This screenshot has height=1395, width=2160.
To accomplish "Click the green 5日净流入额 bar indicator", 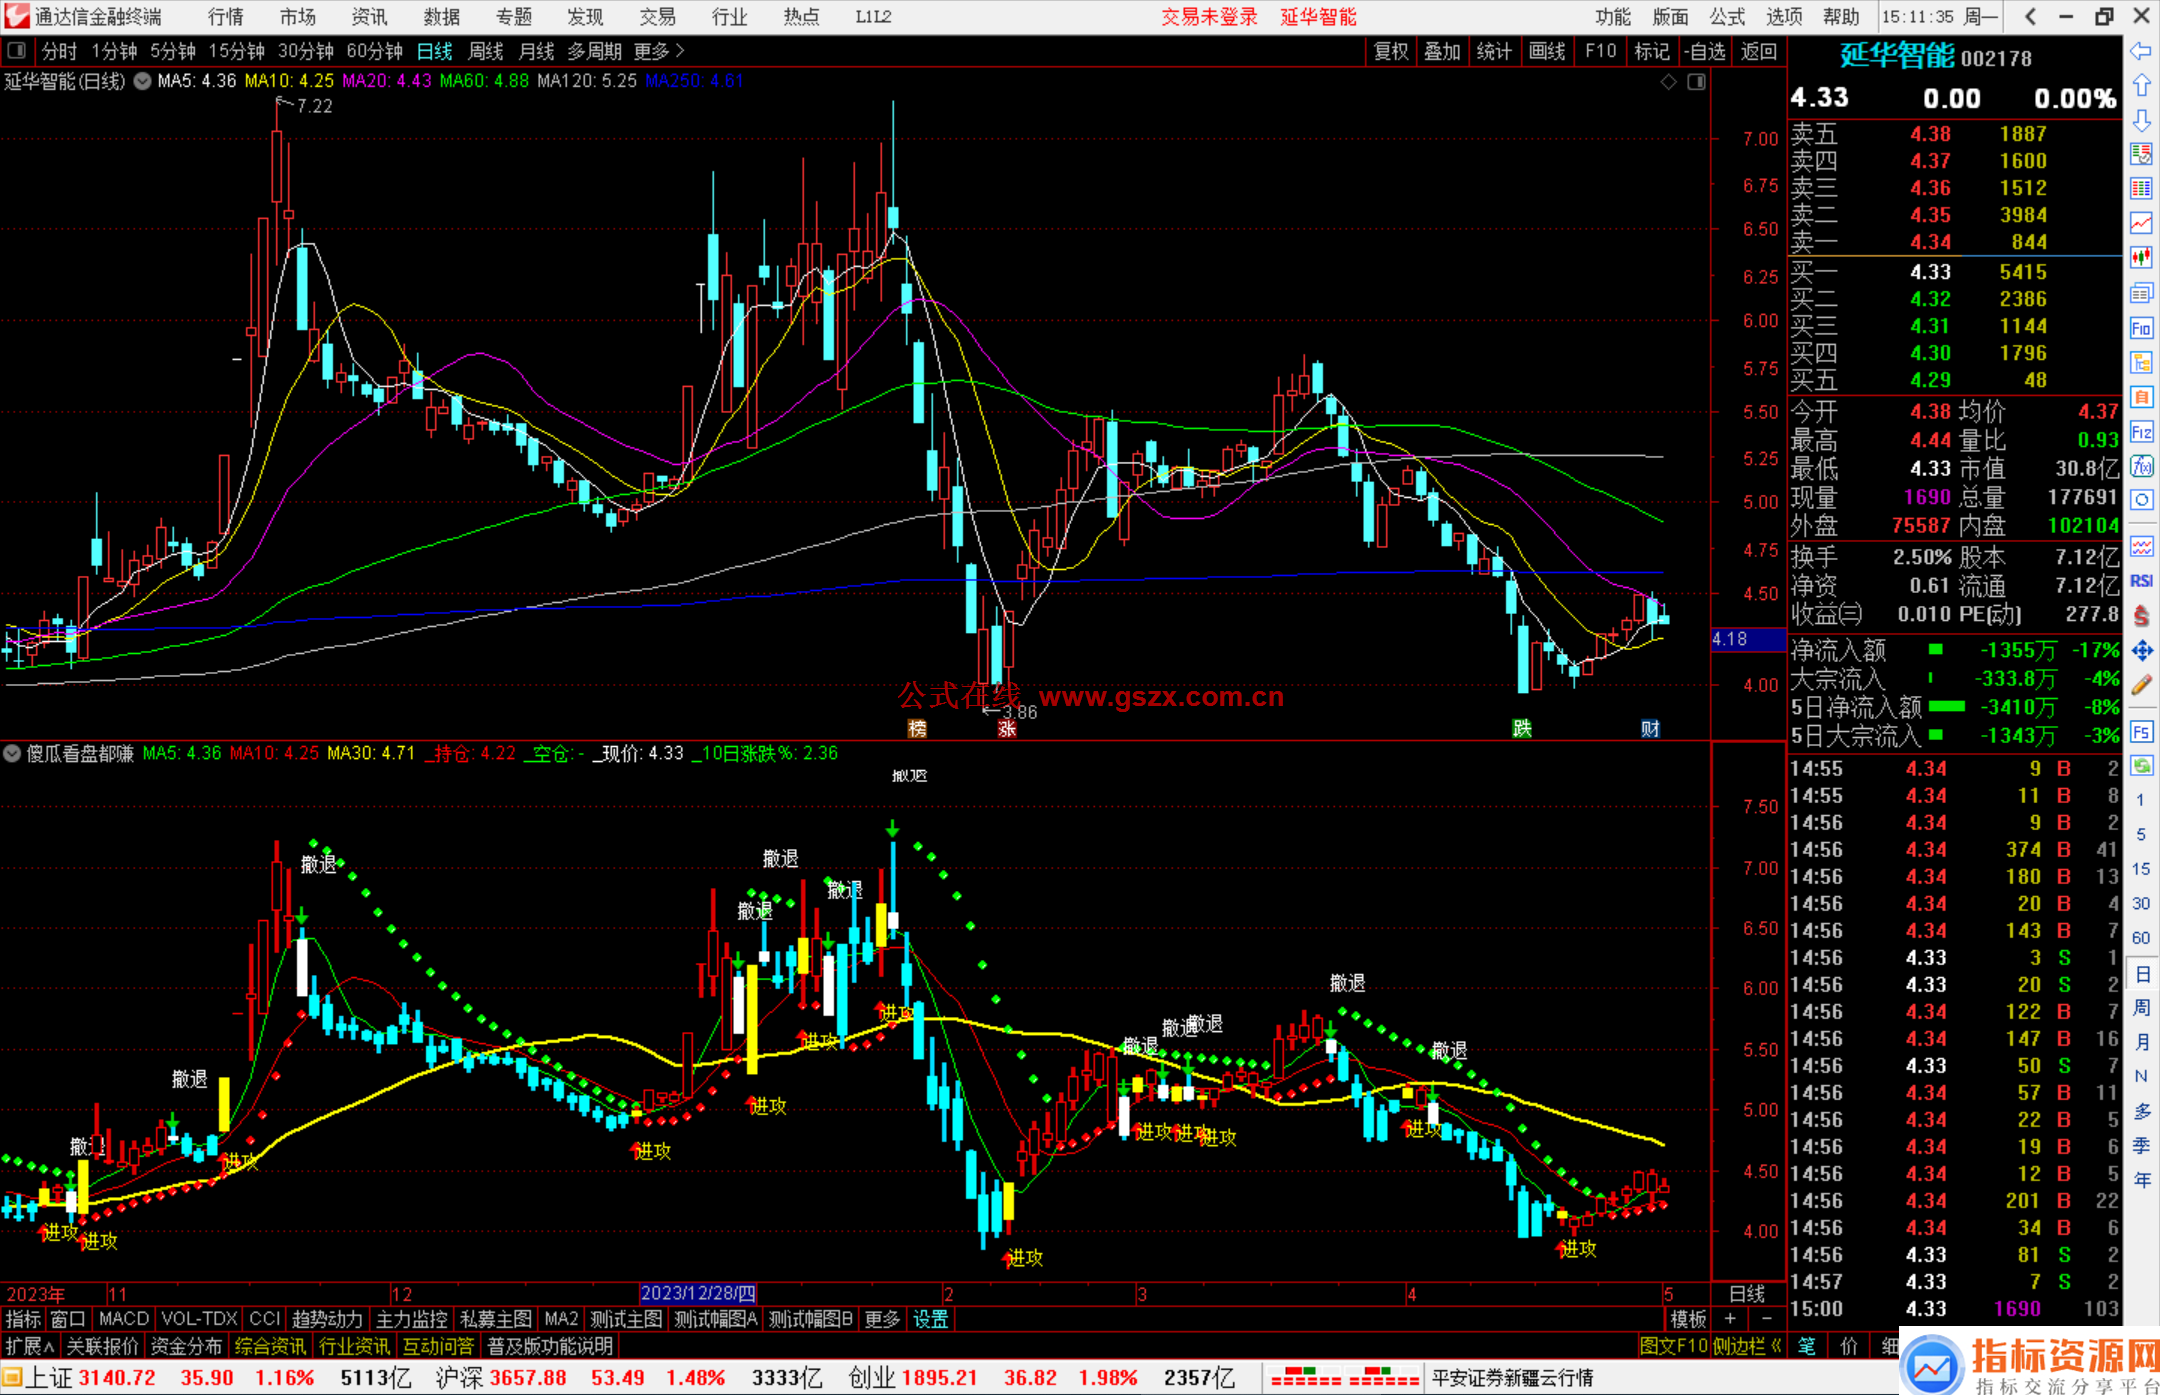I will click(1946, 706).
